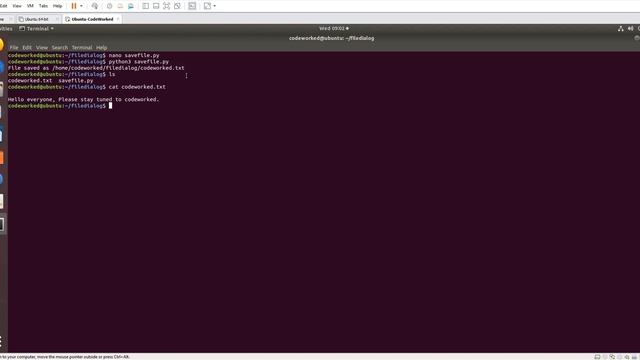Open the VMware View menu
This screenshot has height=360, width=640.
tap(17, 6)
